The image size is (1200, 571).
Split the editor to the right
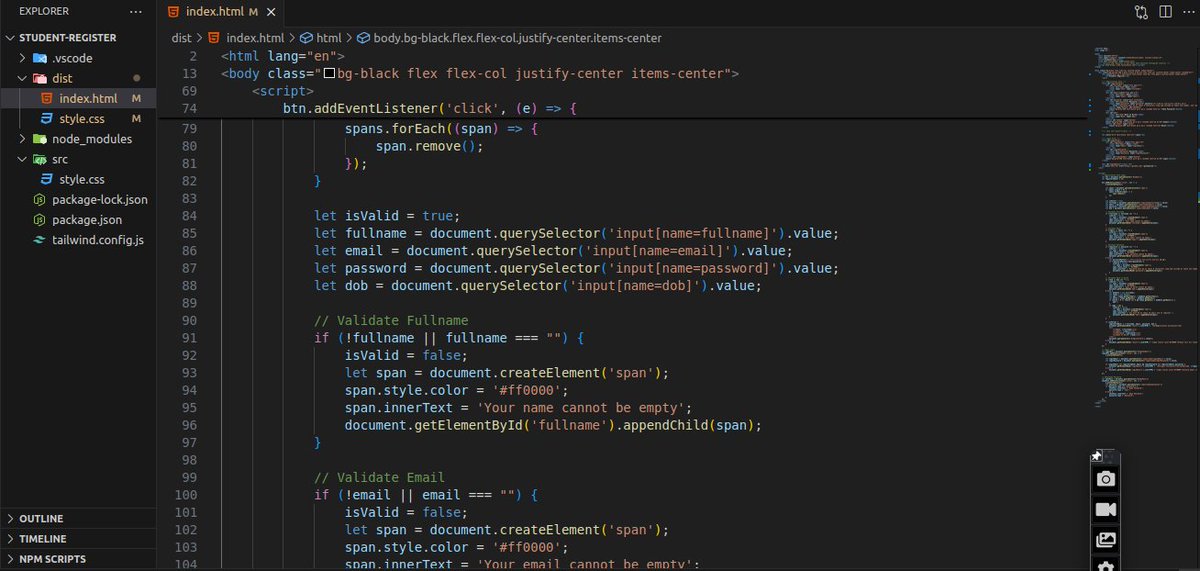1164,12
